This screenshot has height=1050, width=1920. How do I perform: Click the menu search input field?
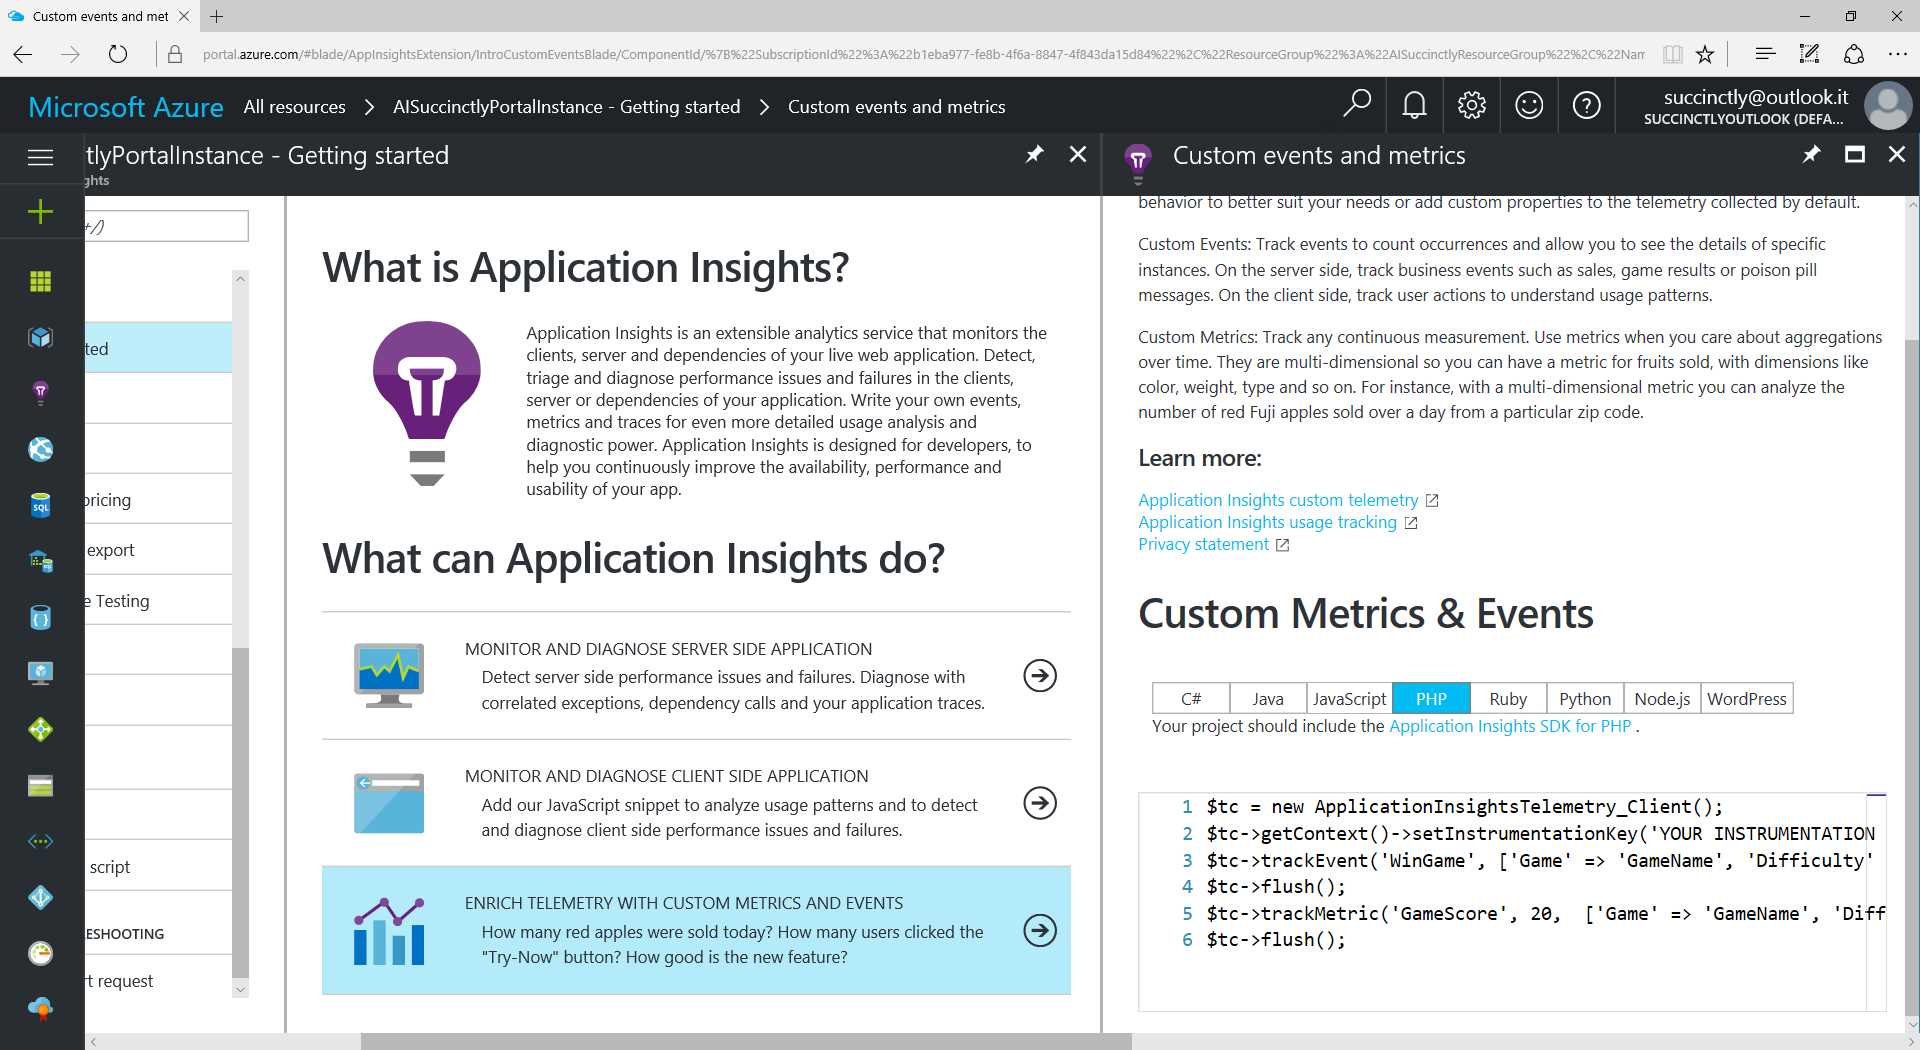(166, 226)
